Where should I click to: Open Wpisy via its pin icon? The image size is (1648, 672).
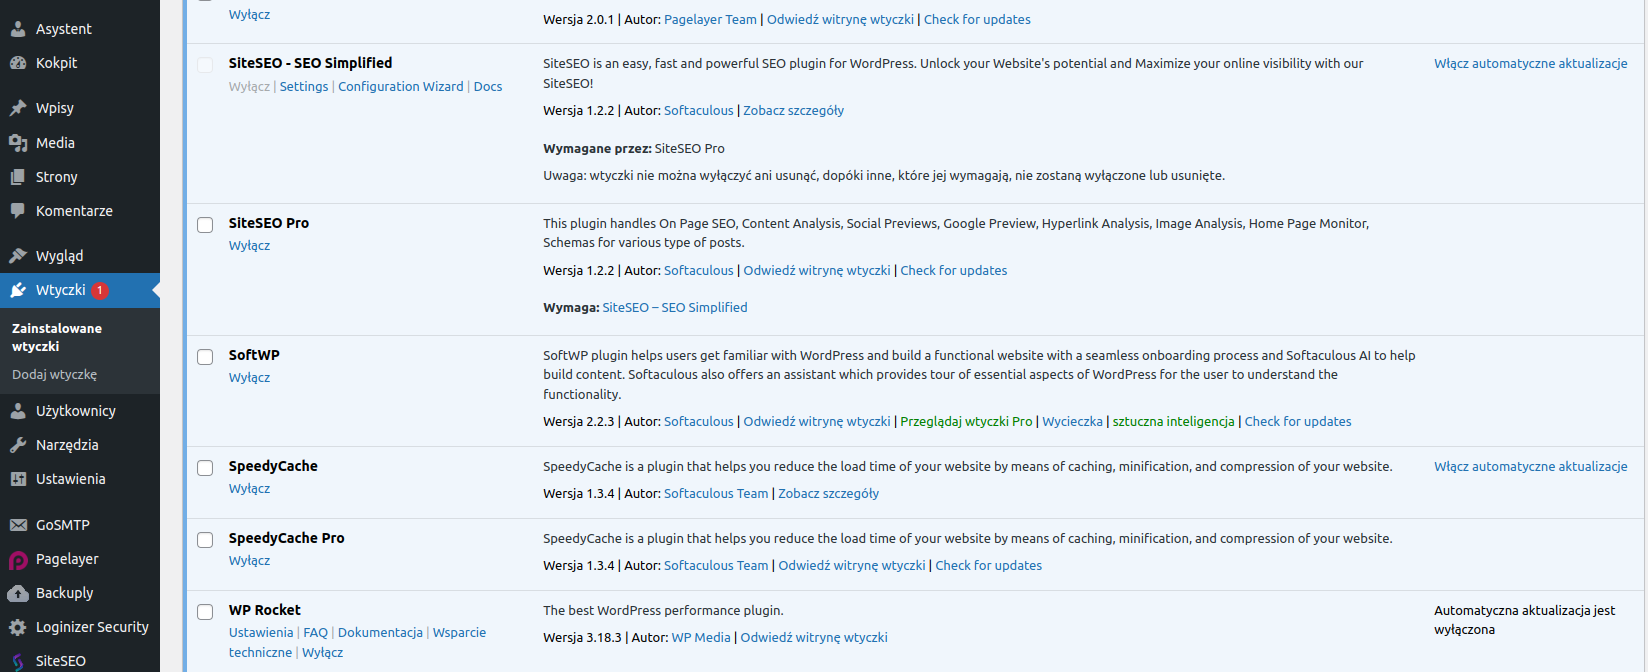pos(18,108)
